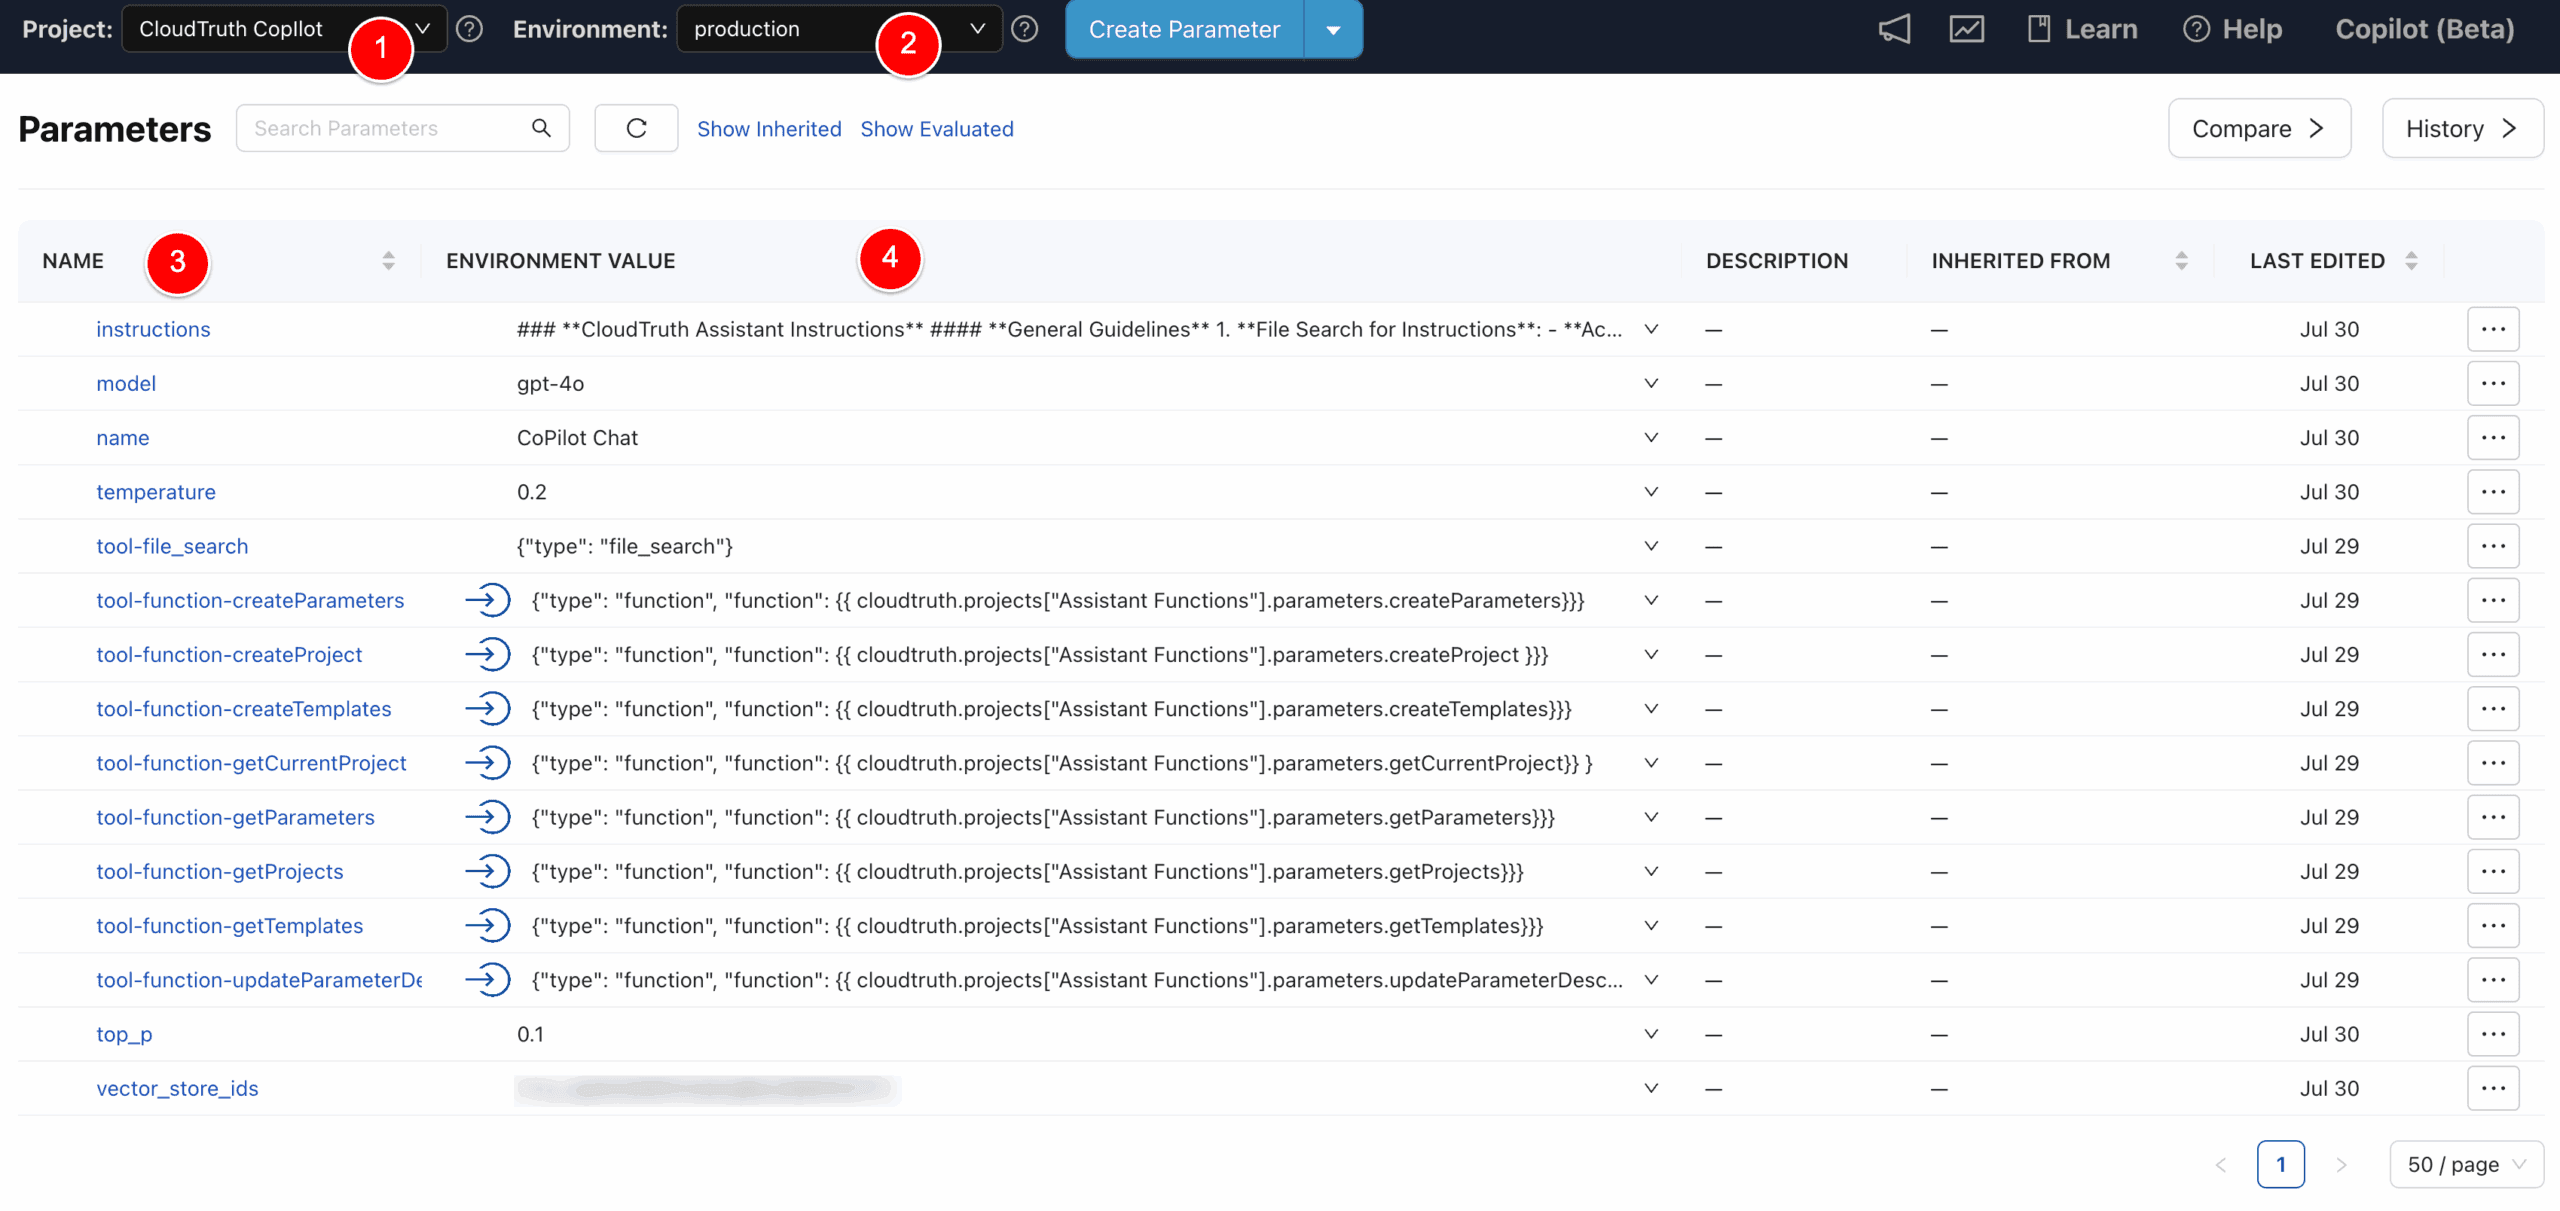Sort table by the NAME column arrows
The height and width of the screenshot is (1211, 2560).
388,261
